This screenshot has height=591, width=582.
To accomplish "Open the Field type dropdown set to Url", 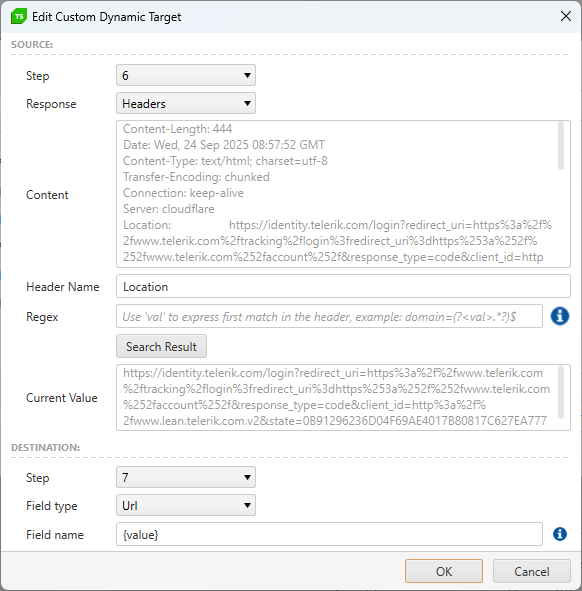I will click(186, 505).
